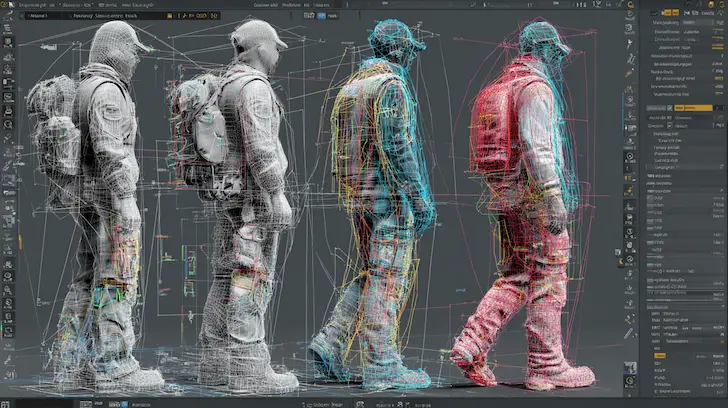Image resolution: width=728 pixels, height=408 pixels.
Task: Open the thumbnail preview in the right icon strip
Action: click(630, 368)
